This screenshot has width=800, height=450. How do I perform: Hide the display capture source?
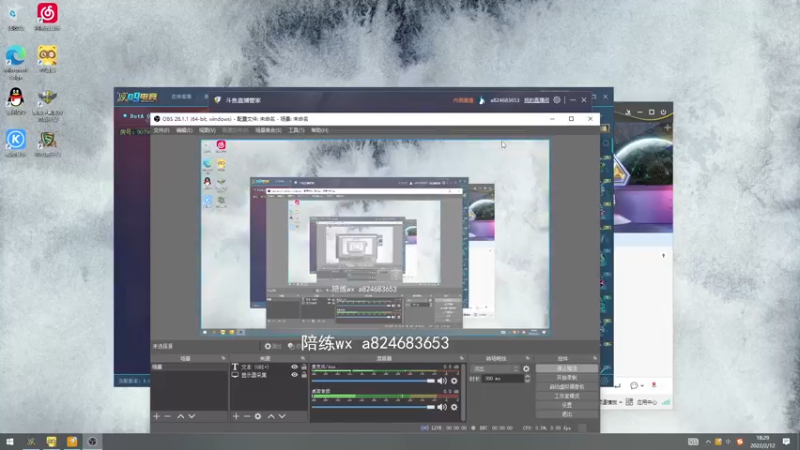coord(294,375)
